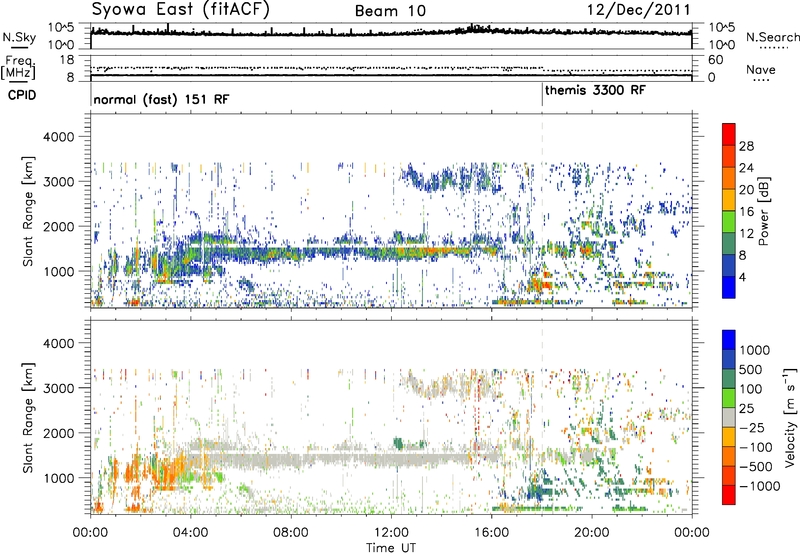This screenshot has height=554, width=800.
Task: Click the '28' power colorbar label
Action: (x=746, y=146)
